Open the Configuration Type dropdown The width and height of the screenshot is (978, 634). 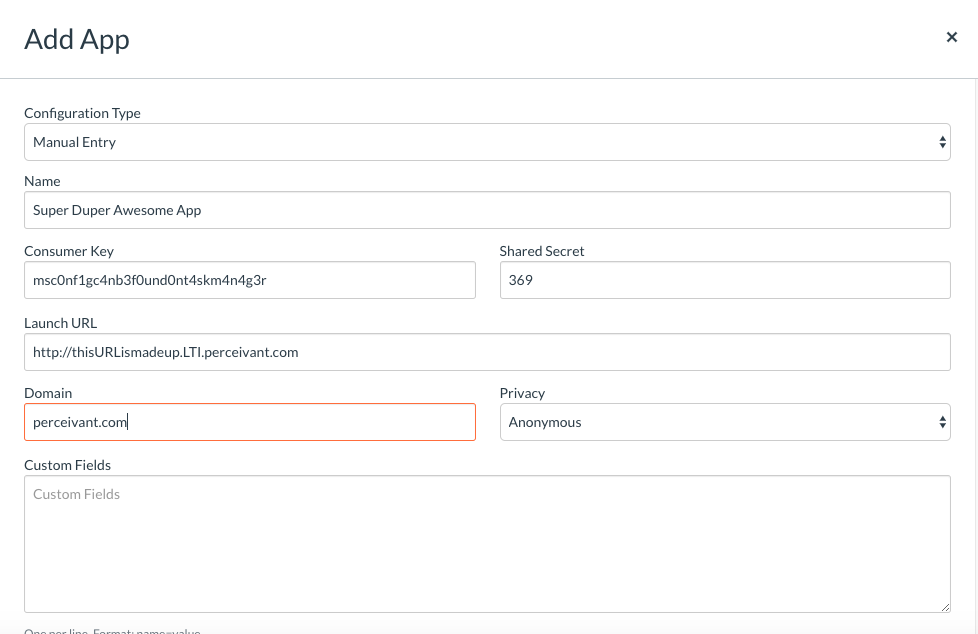click(487, 142)
